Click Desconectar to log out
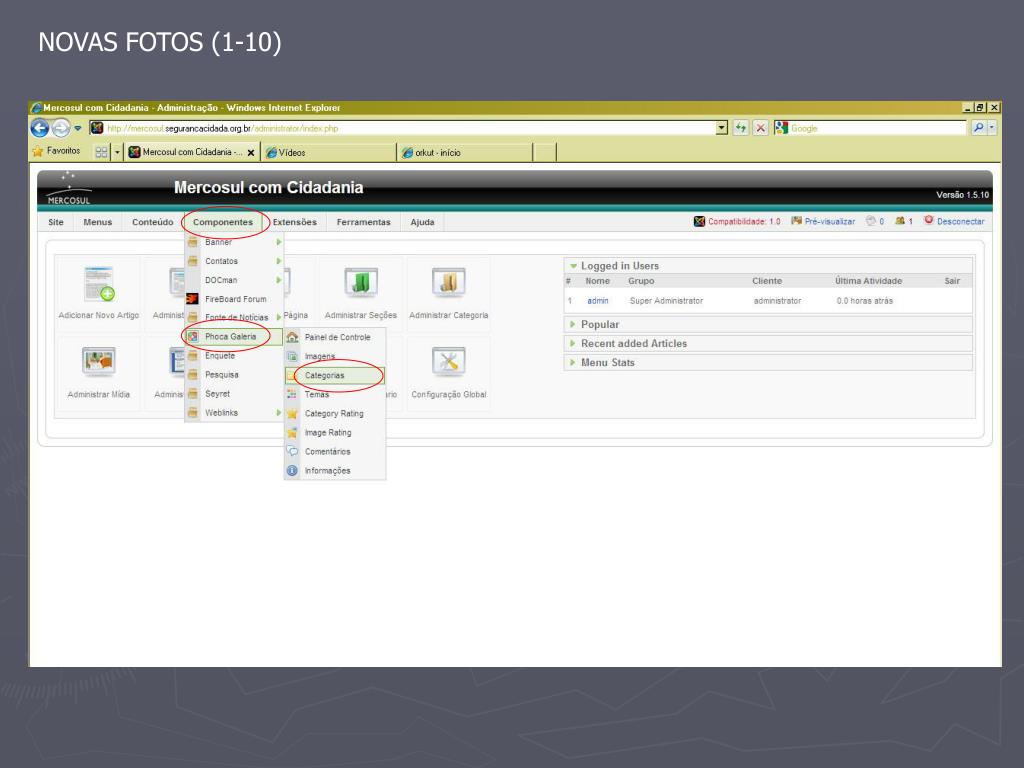This screenshot has width=1024, height=768. pos(954,221)
